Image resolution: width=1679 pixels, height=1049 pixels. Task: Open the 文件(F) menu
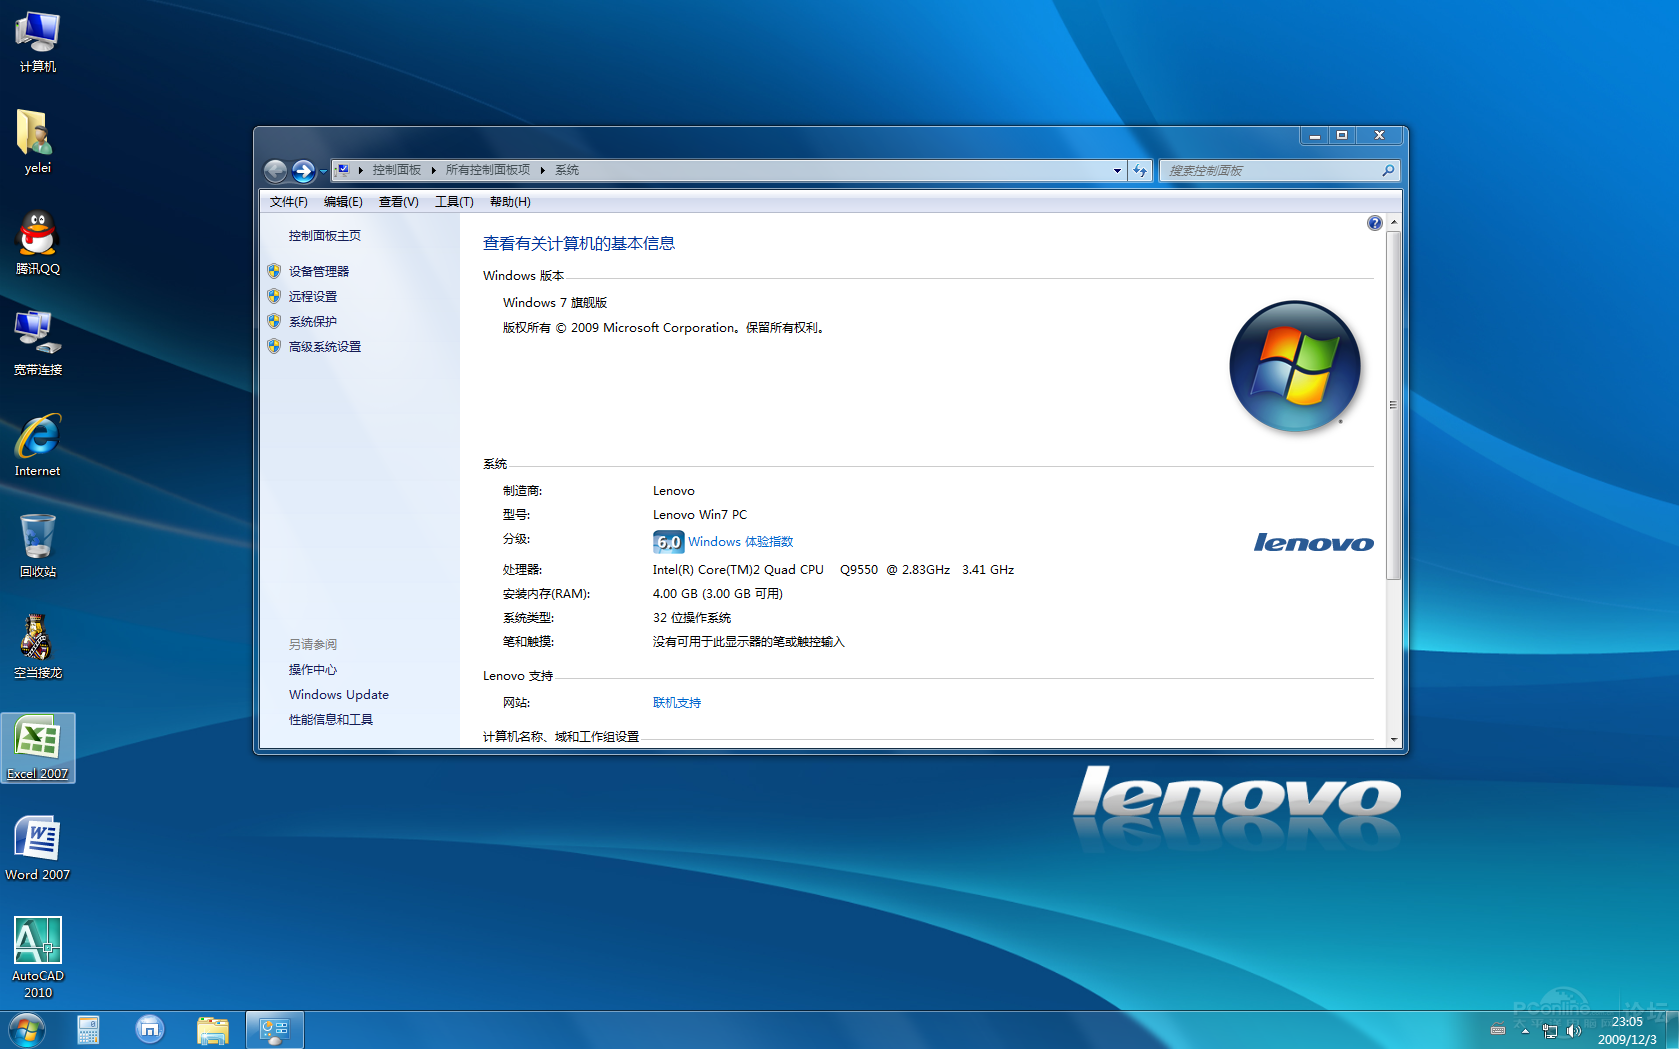[x=288, y=202]
